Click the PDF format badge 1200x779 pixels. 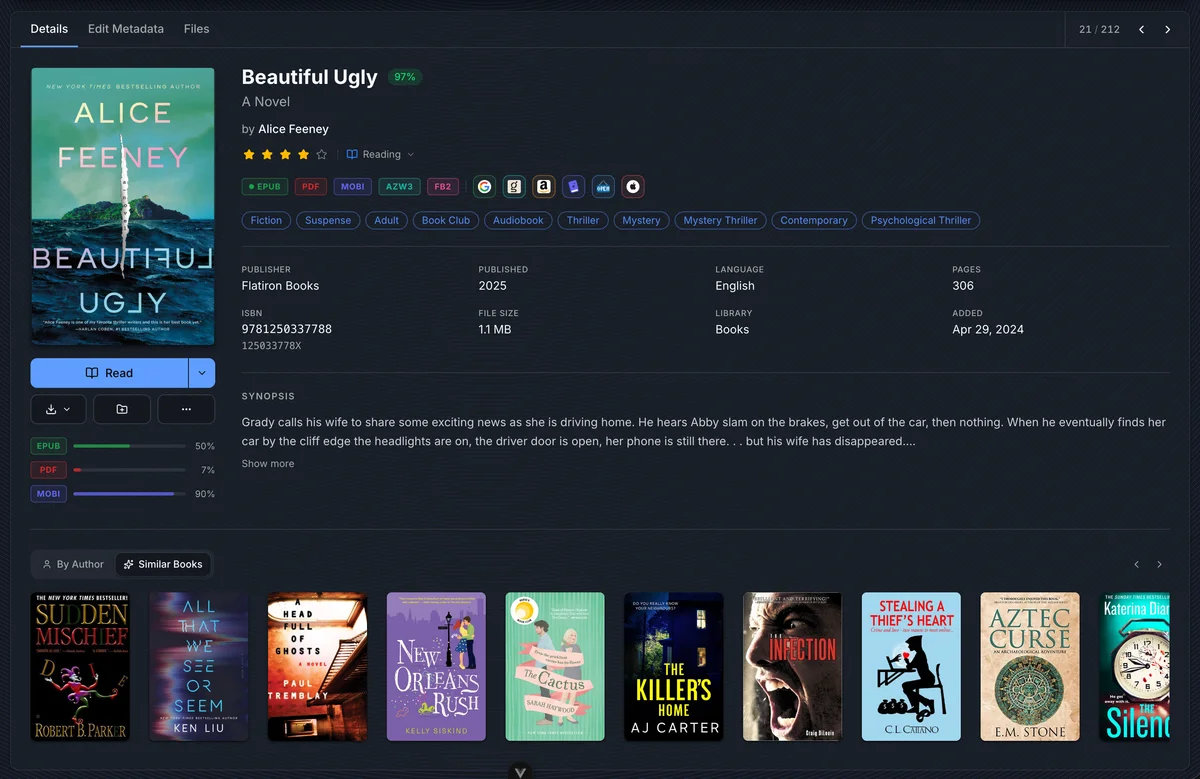coord(311,187)
